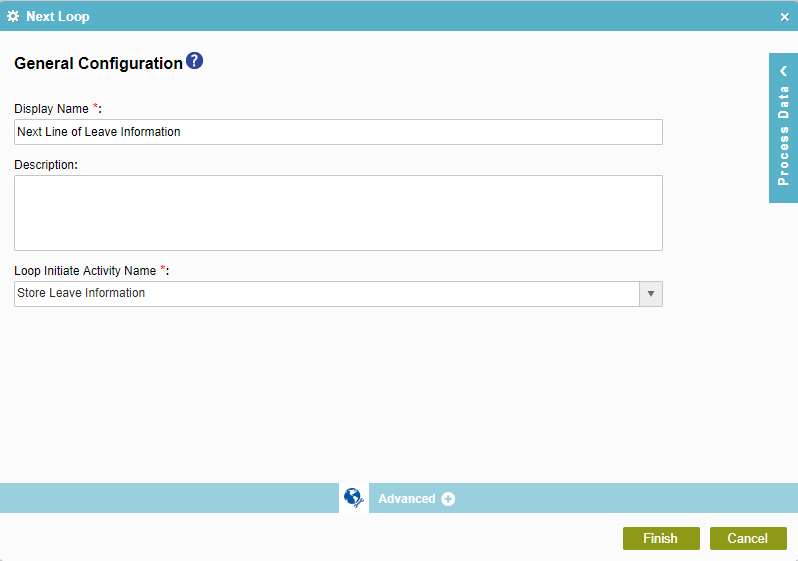The width and height of the screenshot is (798, 561).
Task: Expand the Advanced section
Action: [407, 499]
